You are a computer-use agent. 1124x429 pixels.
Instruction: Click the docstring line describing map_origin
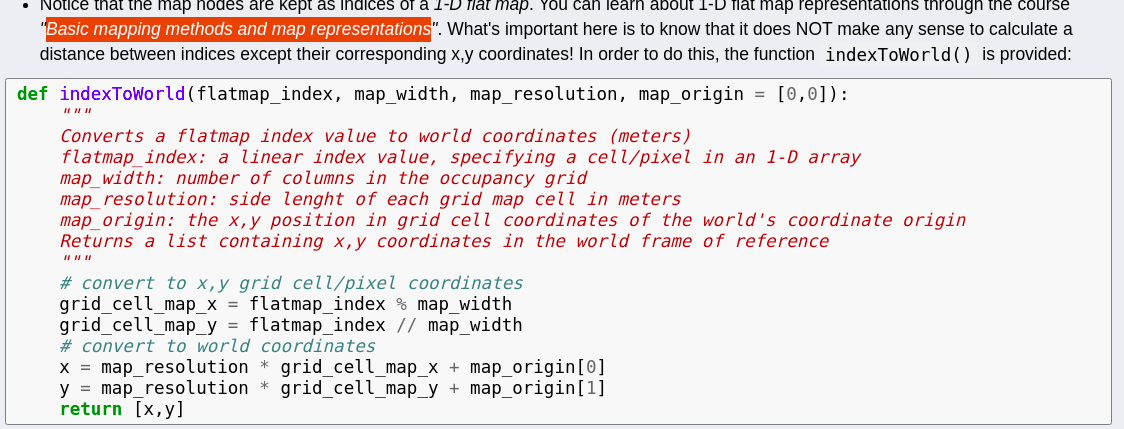(512, 220)
